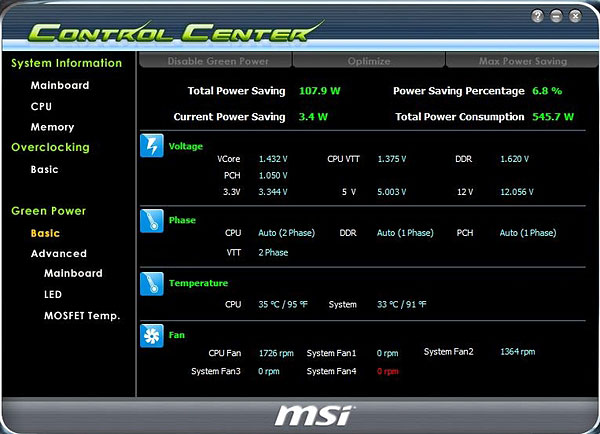Open the CPU page in sidebar
The width and height of the screenshot is (600, 434).
click(x=41, y=106)
